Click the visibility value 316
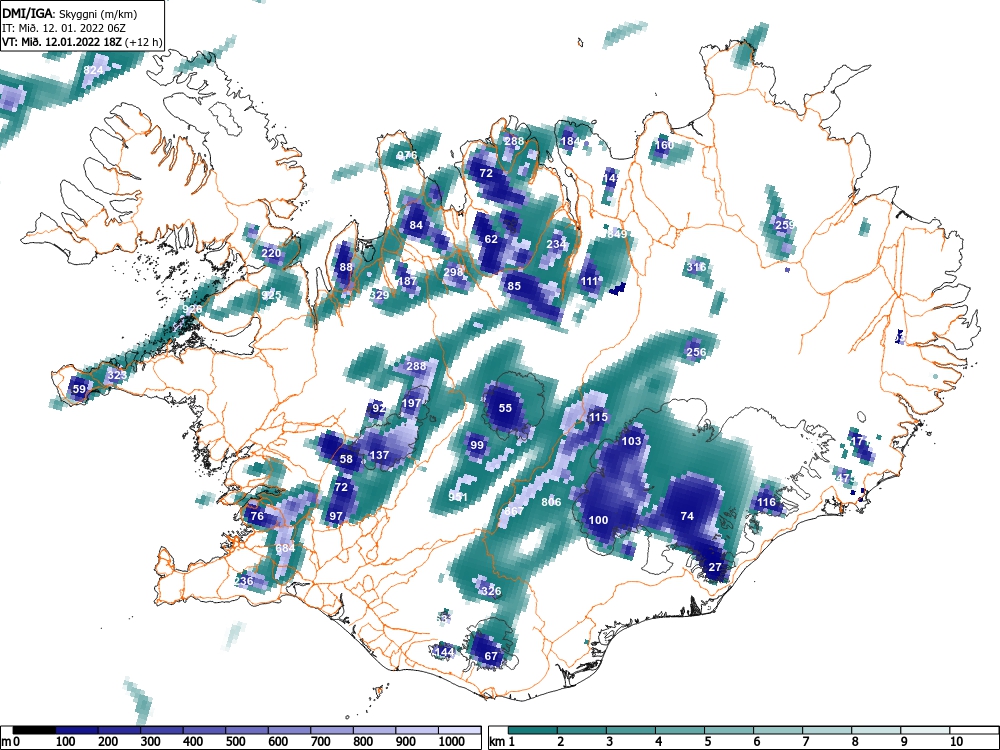 696,267
